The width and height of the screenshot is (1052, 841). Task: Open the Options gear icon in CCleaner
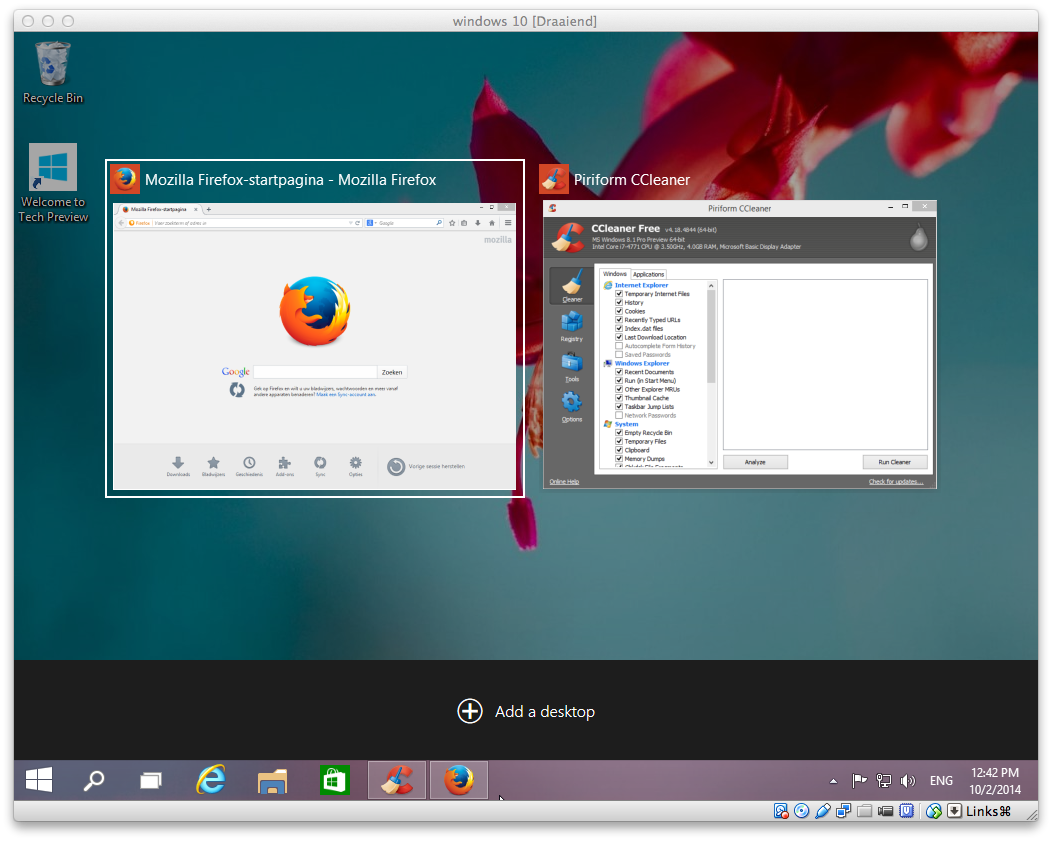571,403
